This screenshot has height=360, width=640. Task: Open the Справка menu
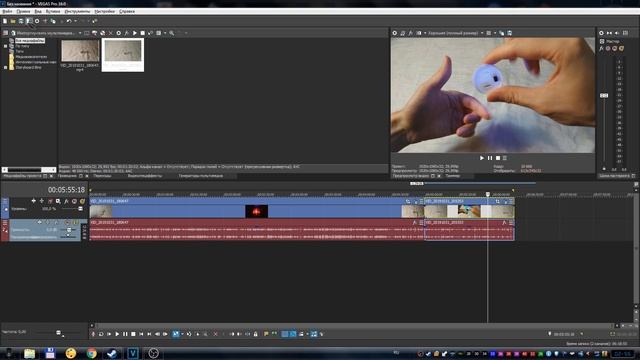[x=127, y=11]
